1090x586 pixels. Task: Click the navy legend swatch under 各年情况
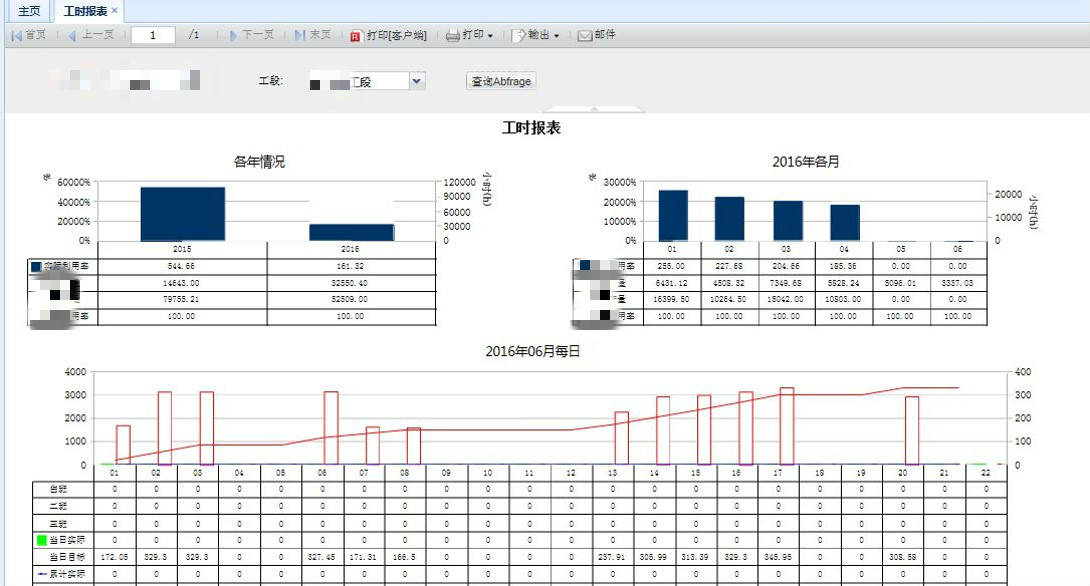click(x=37, y=267)
